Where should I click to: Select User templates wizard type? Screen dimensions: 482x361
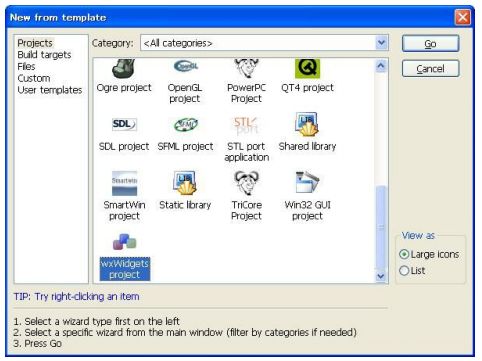pos(50,90)
